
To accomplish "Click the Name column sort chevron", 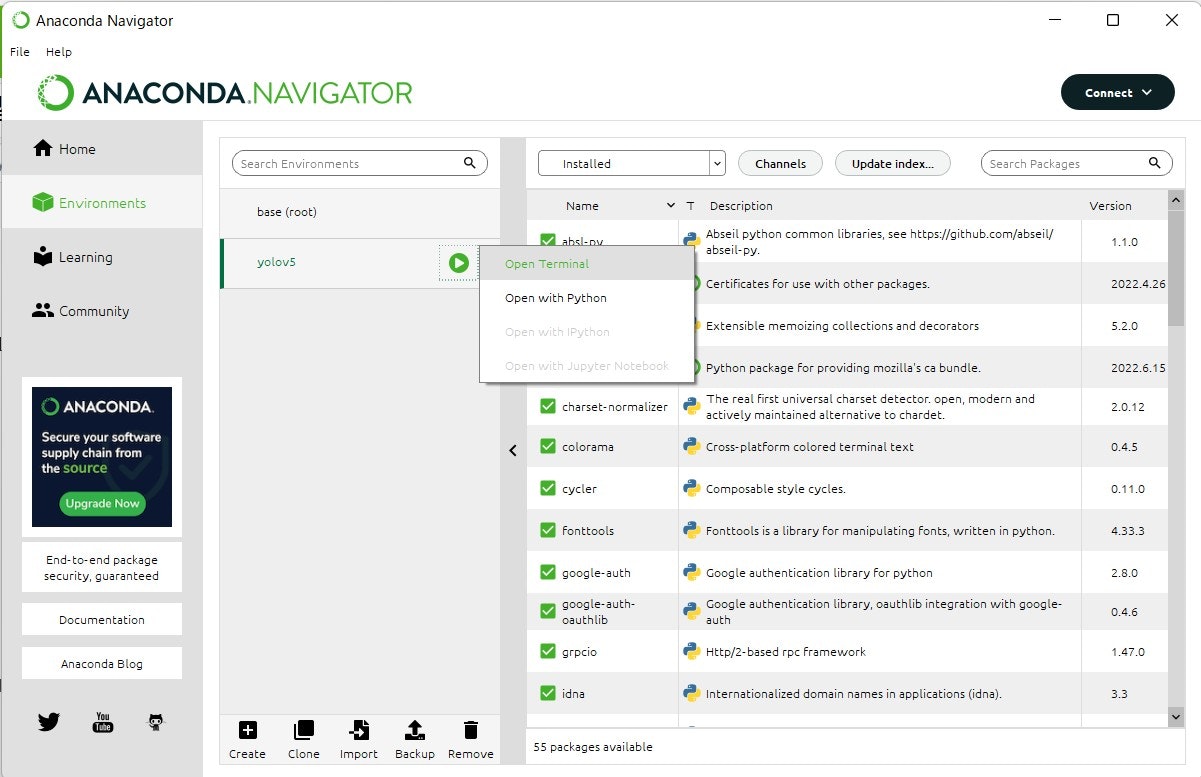I will point(670,205).
